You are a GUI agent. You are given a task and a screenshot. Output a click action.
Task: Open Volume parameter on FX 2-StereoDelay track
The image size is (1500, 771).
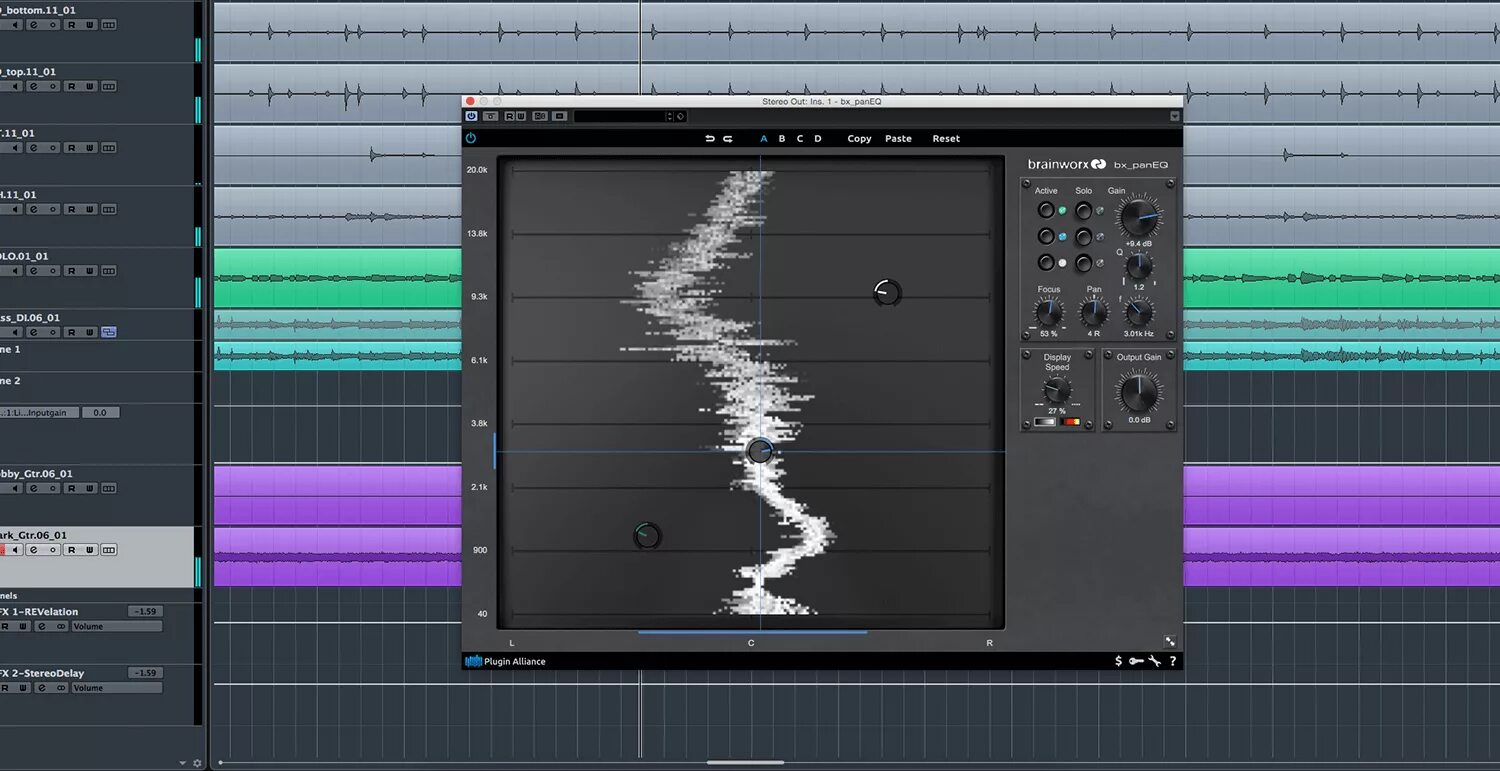point(116,688)
